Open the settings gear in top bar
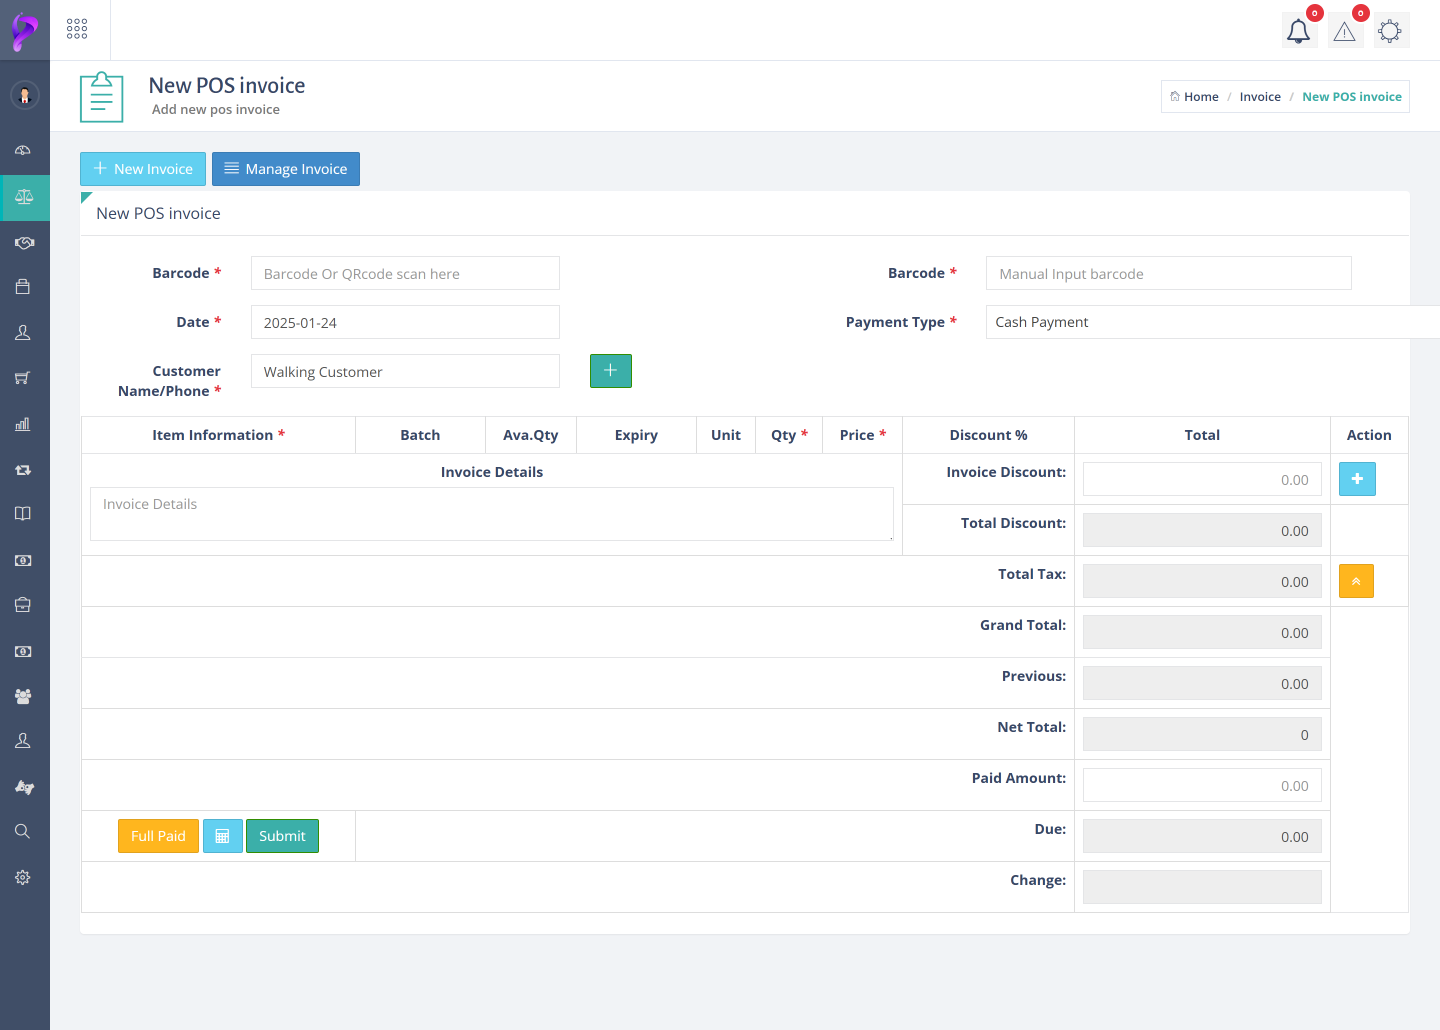1440x1030 pixels. click(1389, 31)
